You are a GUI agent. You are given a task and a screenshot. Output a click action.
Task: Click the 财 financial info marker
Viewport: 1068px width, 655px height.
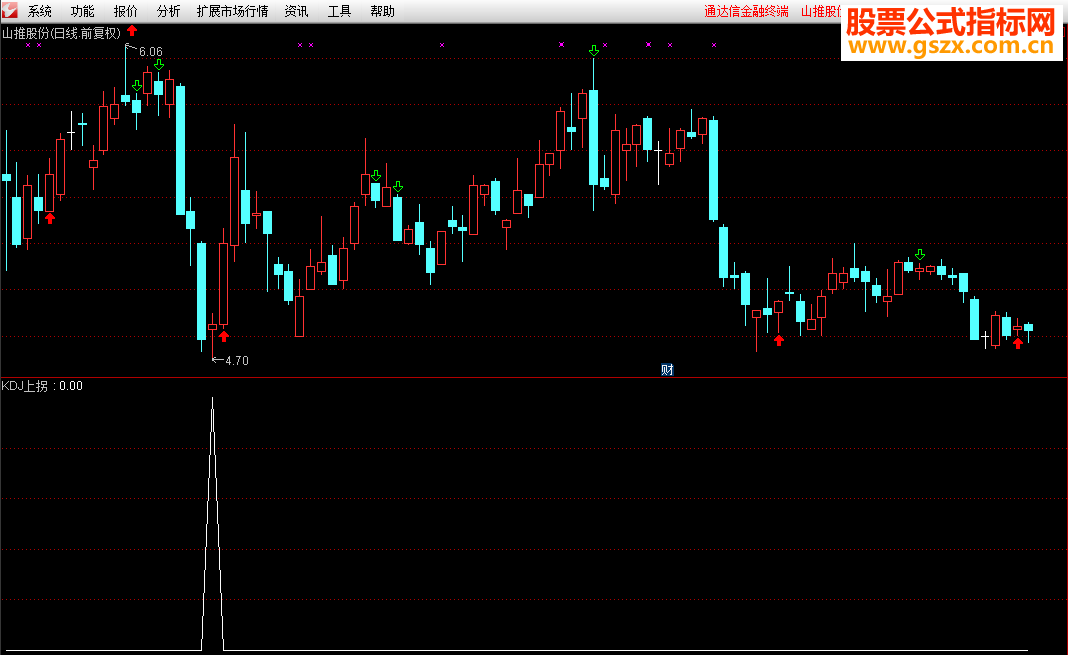(x=668, y=370)
